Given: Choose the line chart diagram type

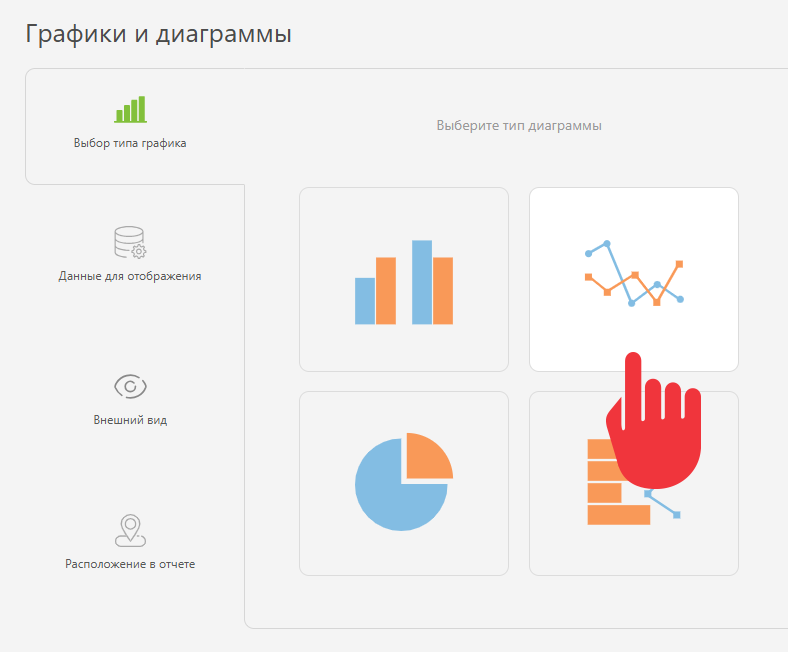Looking at the screenshot, I should (x=634, y=280).
